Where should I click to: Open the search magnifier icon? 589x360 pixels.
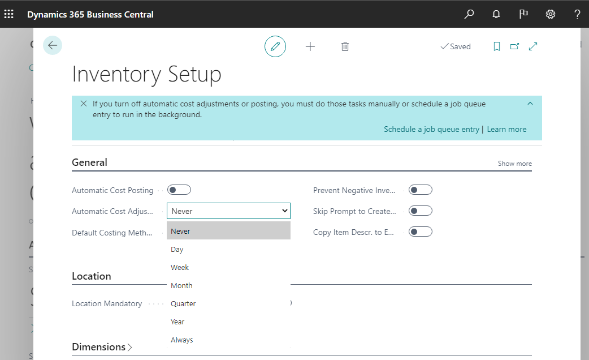[469, 14]
